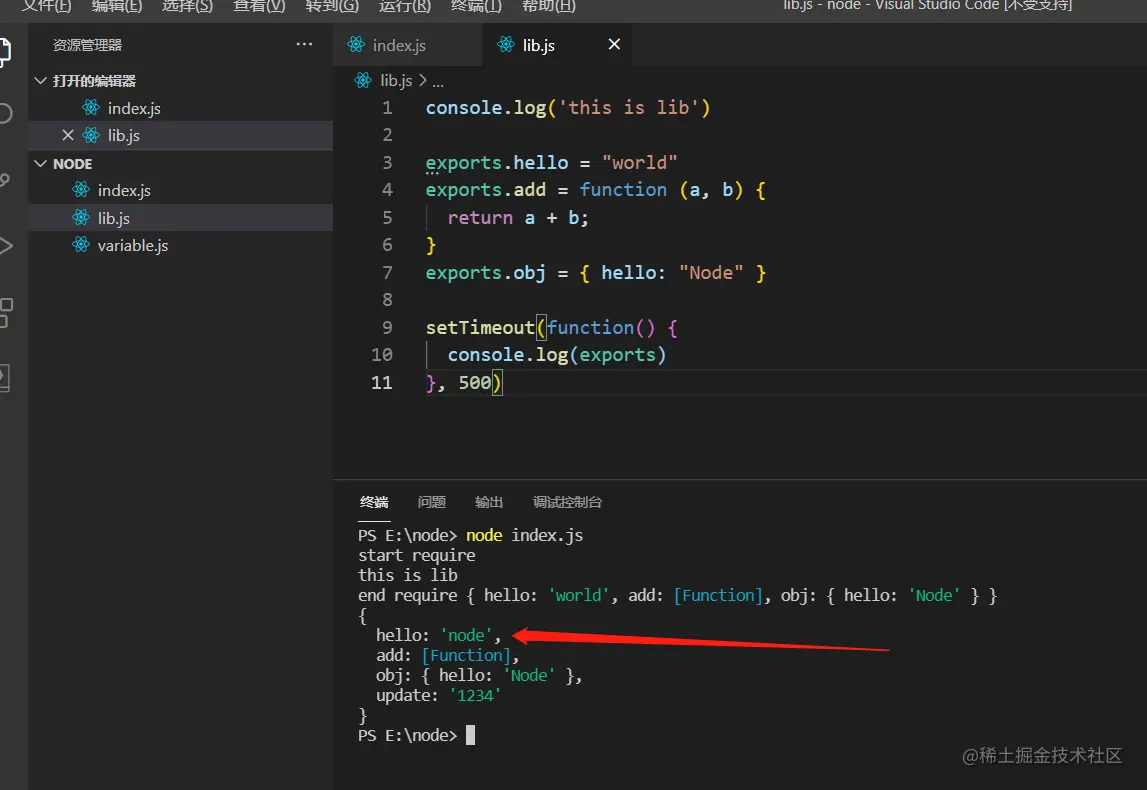Open the Search activity bar icon
The height and width of the screenshot is (790, 1147).
coord(4,113)
